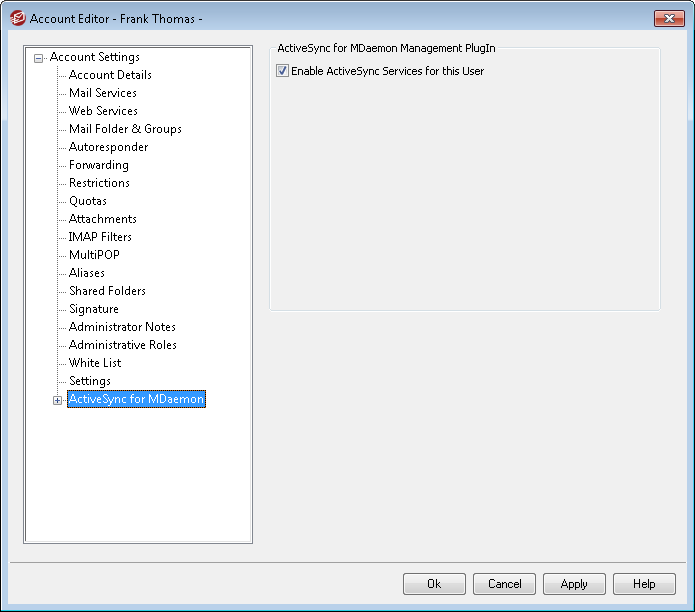Image resolution: width=695 pixels, height=612 pixels.
Task: Expand the ActiveSync for MDaemon node
Action: tap(57, 400)
